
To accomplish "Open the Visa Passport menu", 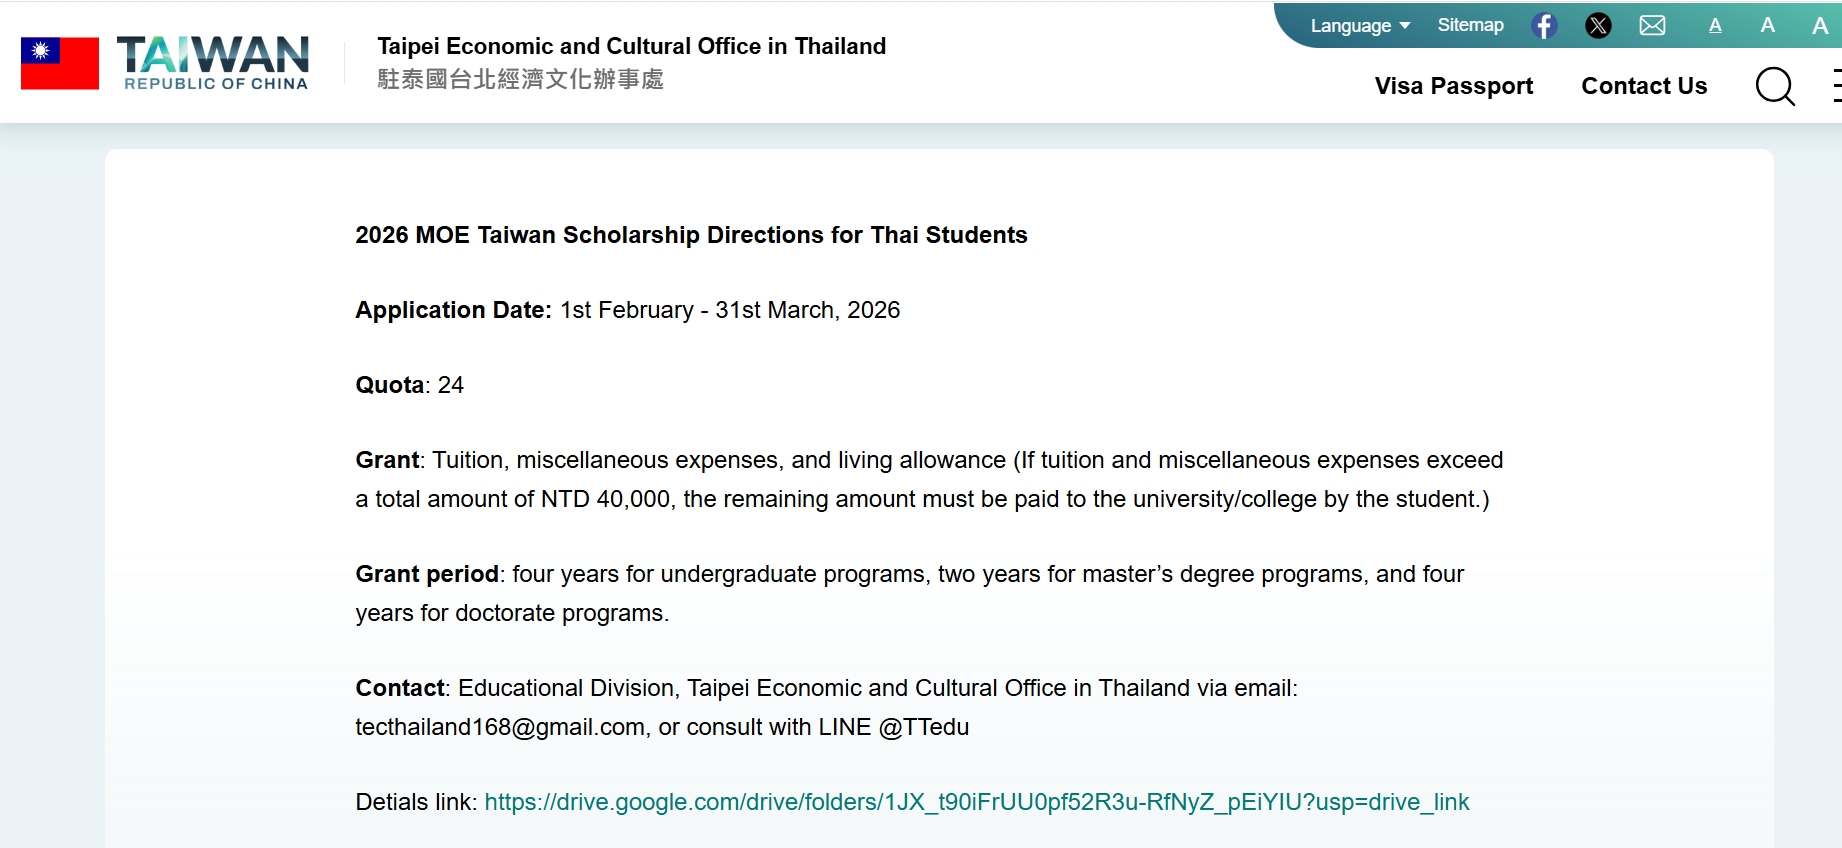I will (x=1454, y=87).
